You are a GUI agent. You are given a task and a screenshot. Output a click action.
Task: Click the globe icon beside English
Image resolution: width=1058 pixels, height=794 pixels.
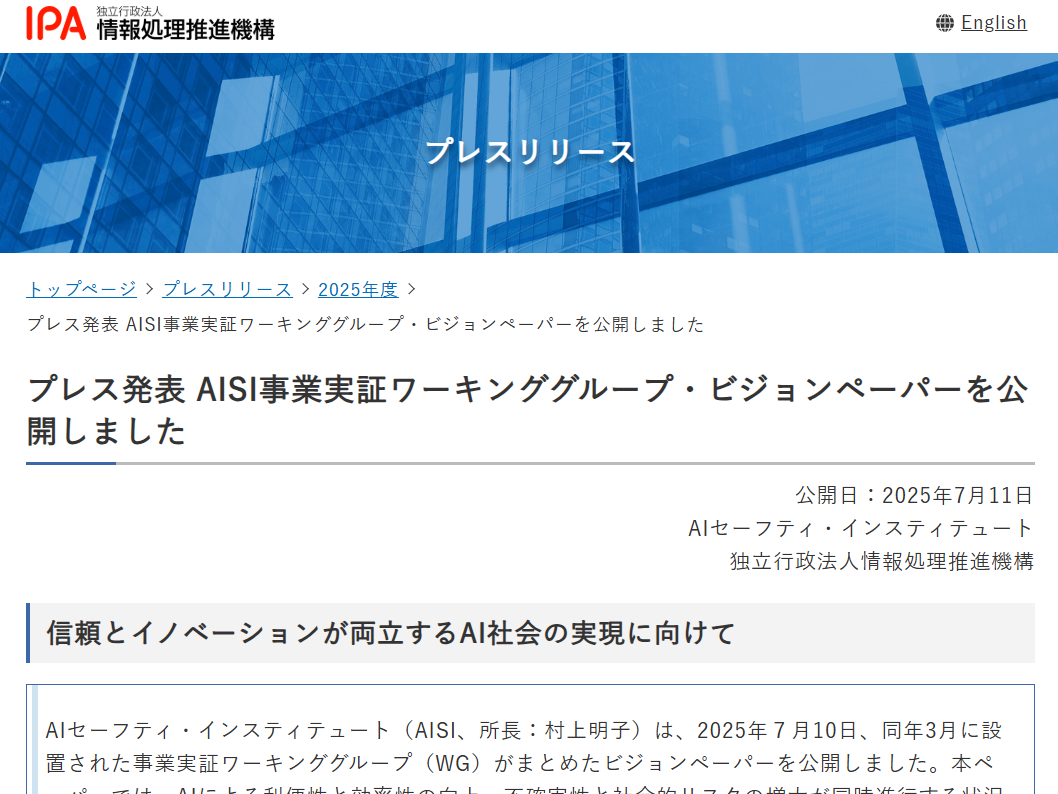(x=944, y=23)
